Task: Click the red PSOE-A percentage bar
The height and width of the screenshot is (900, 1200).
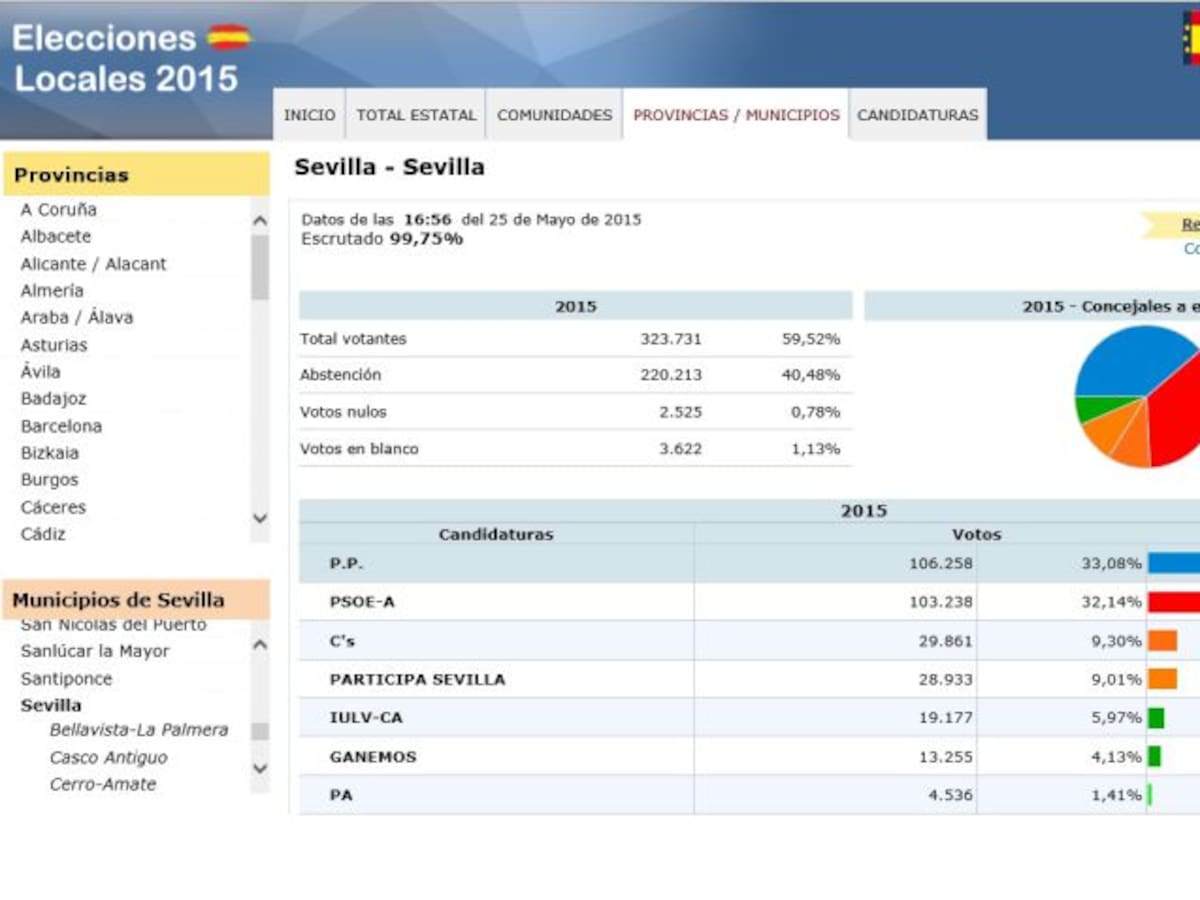Action: pyautogui.click(x=1173, y=602)
